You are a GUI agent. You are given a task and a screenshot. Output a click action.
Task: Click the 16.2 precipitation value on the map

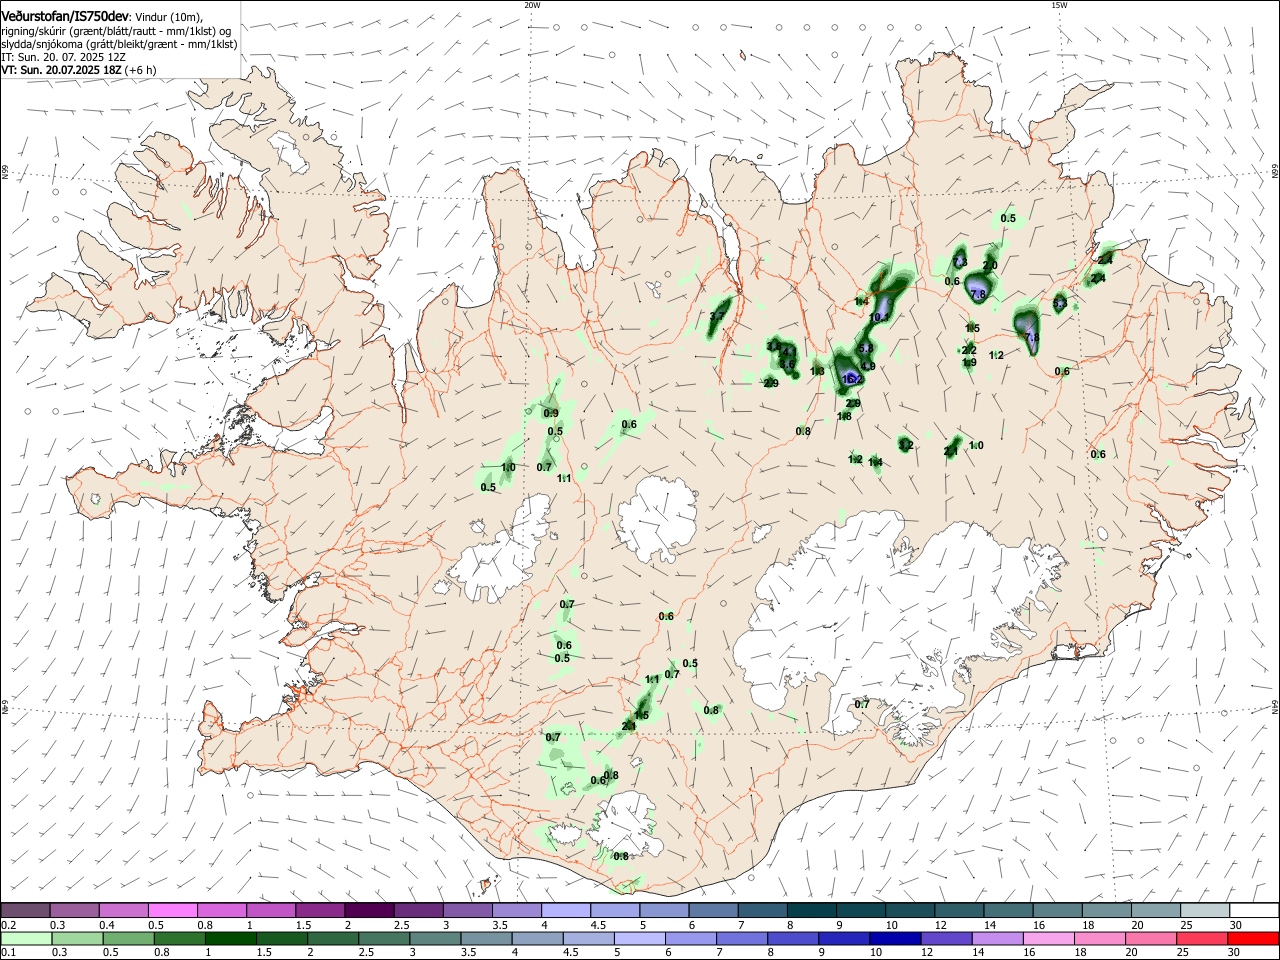pyautogui.click(x=853, y=380)
